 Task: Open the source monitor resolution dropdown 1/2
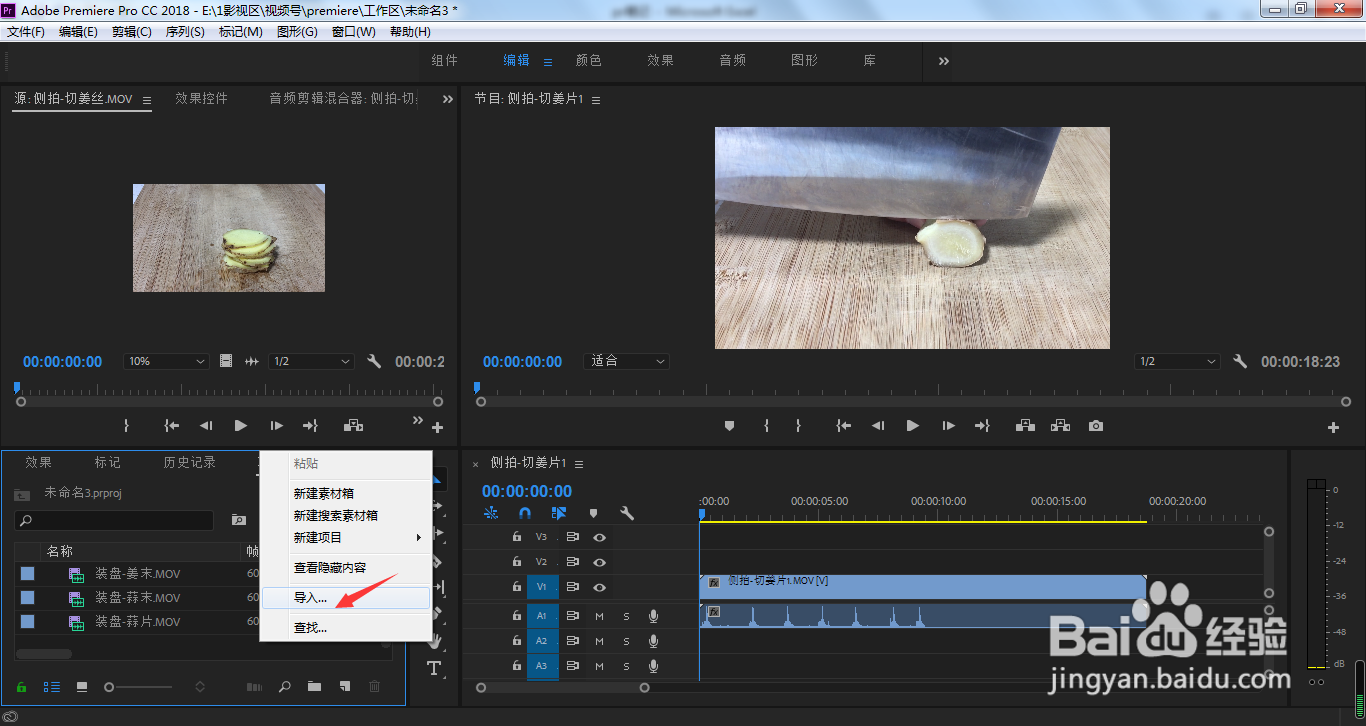(311, 361)
